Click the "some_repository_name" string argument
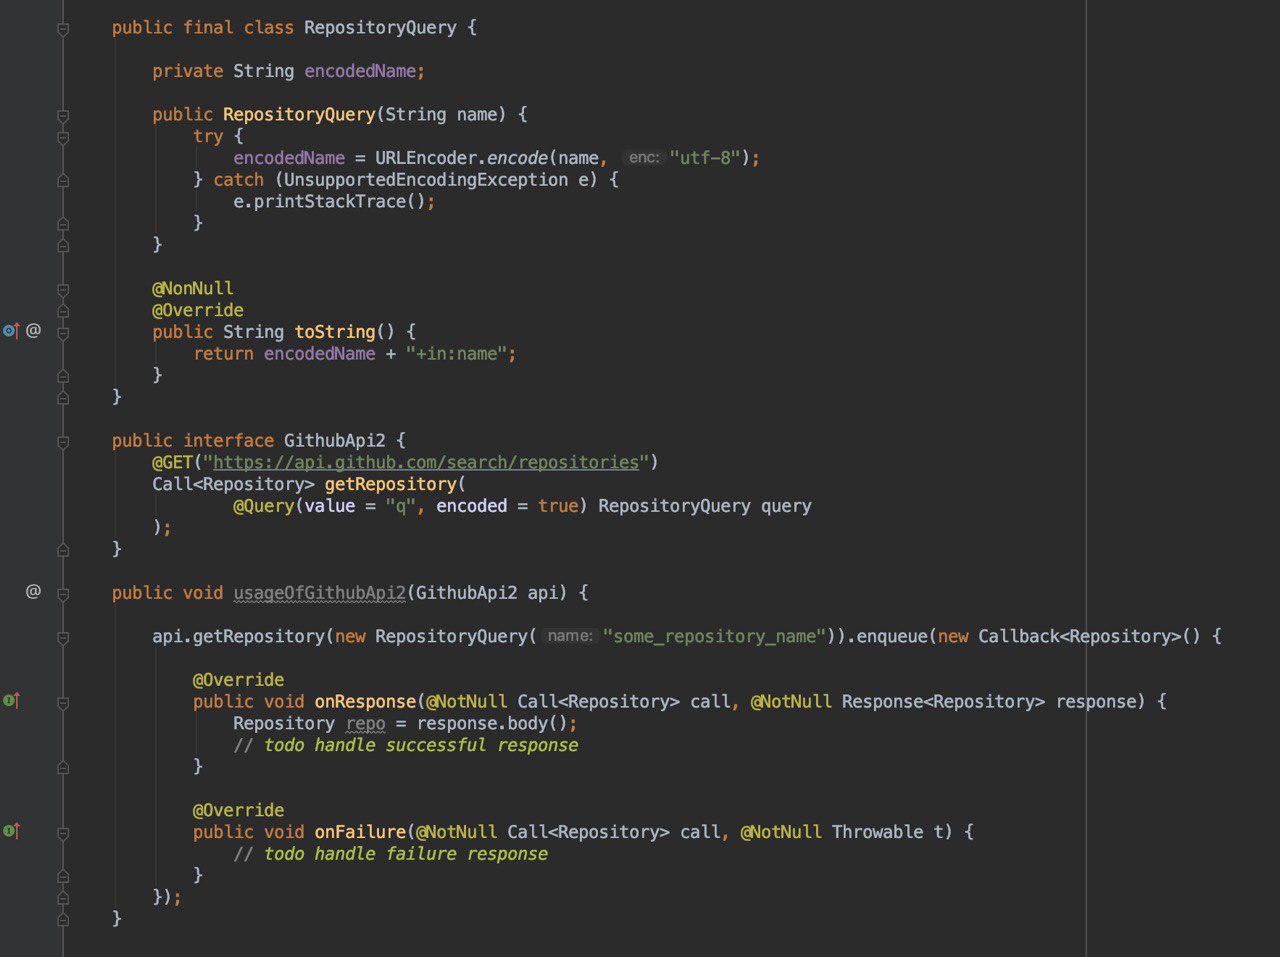Image resolution: width=1280 pixels, height=957 pixels. pyautogui.click(x=714, y=636)
